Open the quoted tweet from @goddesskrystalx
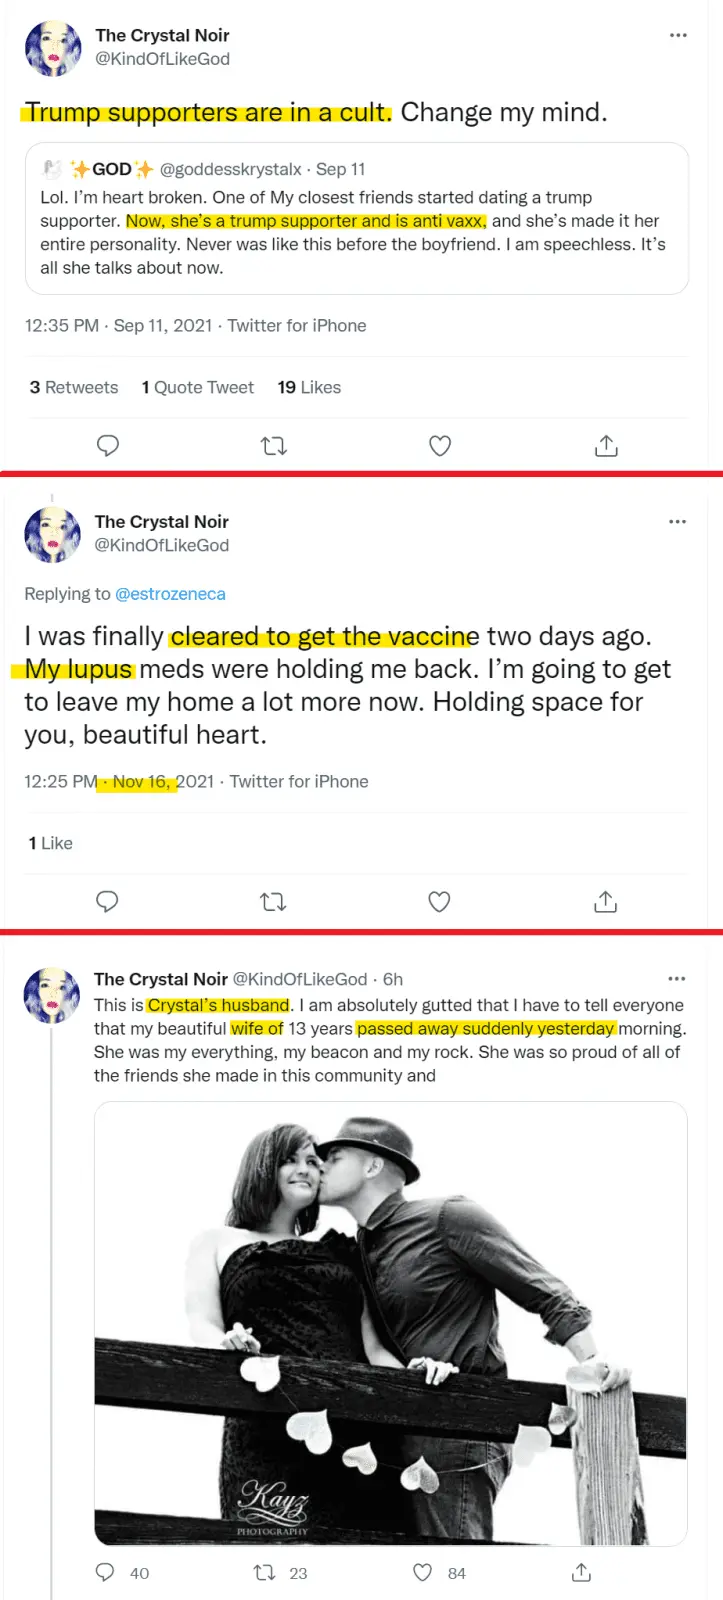This screenshot has height=1600, width=723. click(x=356, y=232)
